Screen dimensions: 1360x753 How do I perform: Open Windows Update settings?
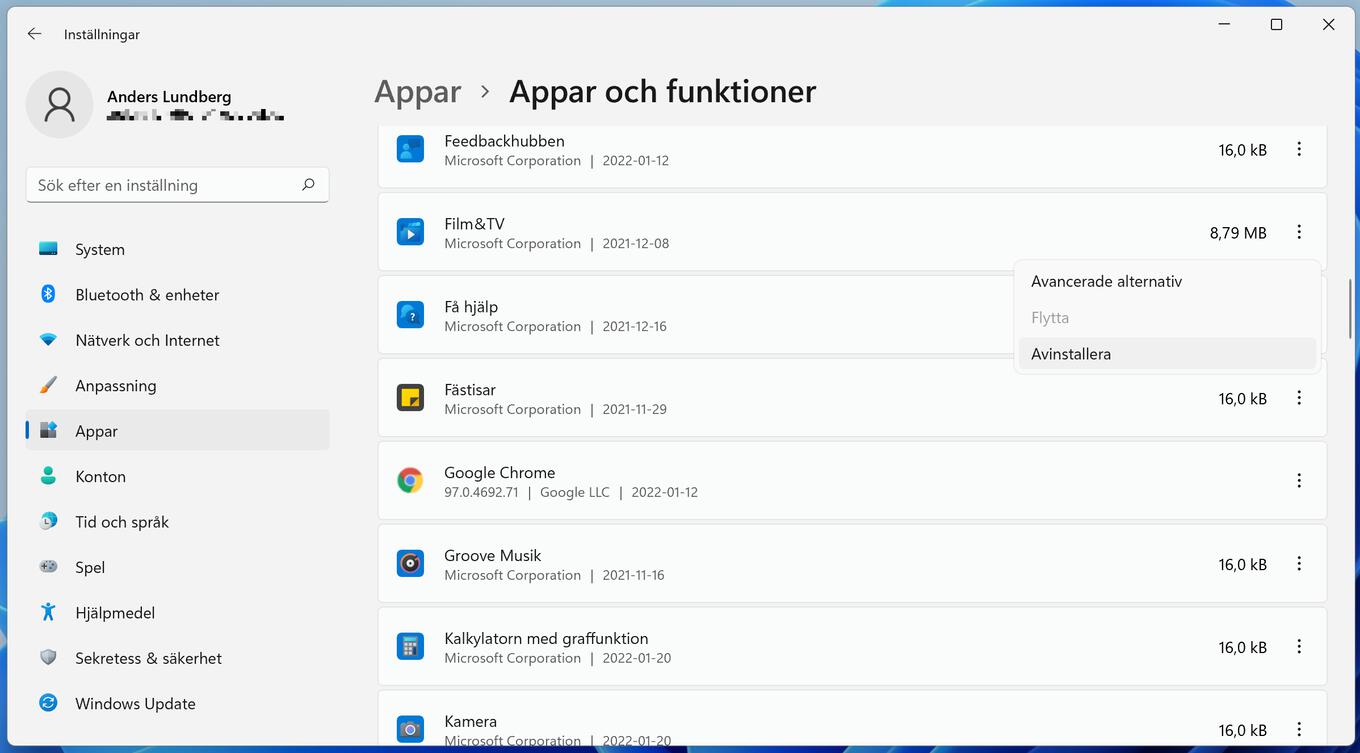(177, 704)
